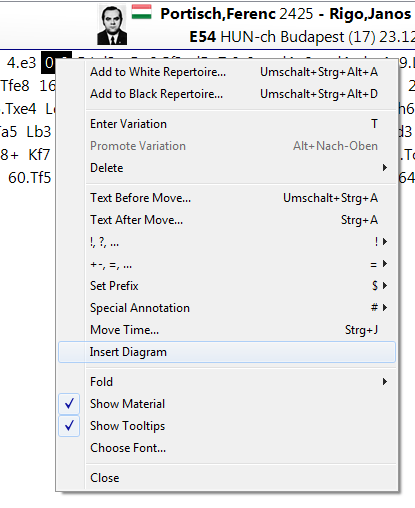Open Text After Move dialog
Screen dimensions: 415x508
[x=227, y=220]
